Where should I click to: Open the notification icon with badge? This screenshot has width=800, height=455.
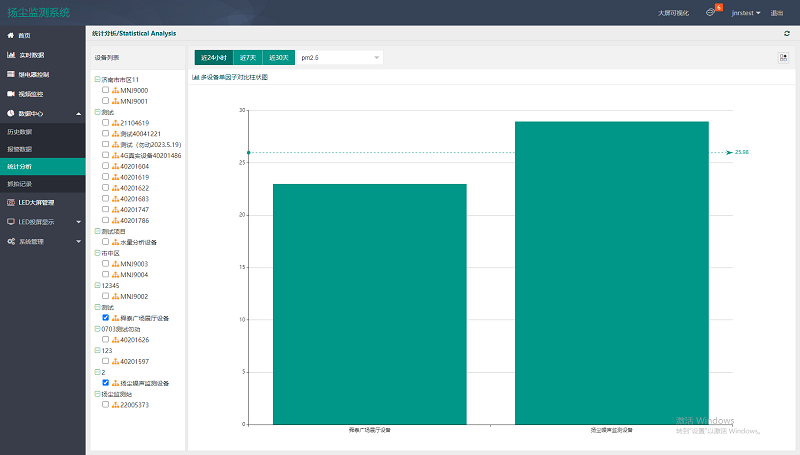coord(711,13)
